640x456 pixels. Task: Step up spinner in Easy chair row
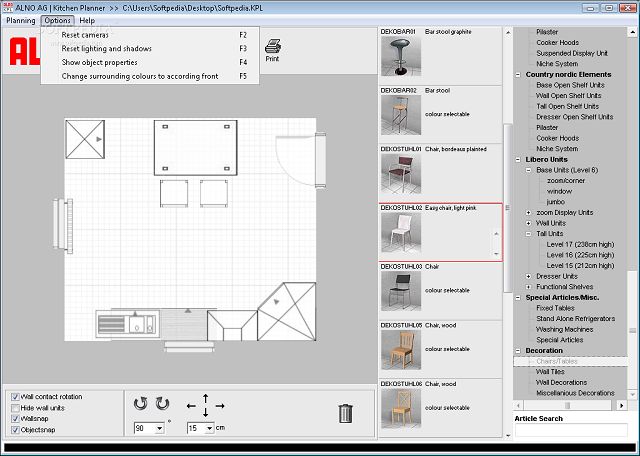496,234
